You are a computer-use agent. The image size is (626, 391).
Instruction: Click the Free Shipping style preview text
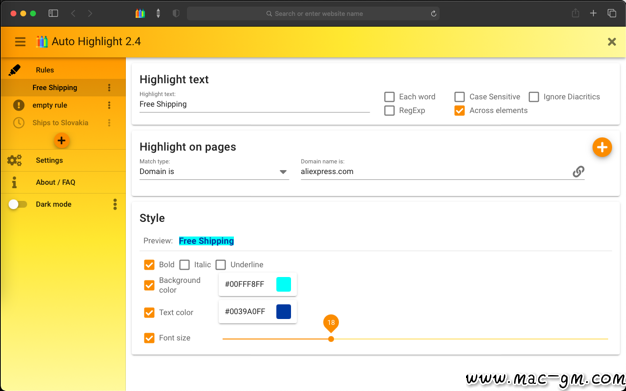point(206,241)
